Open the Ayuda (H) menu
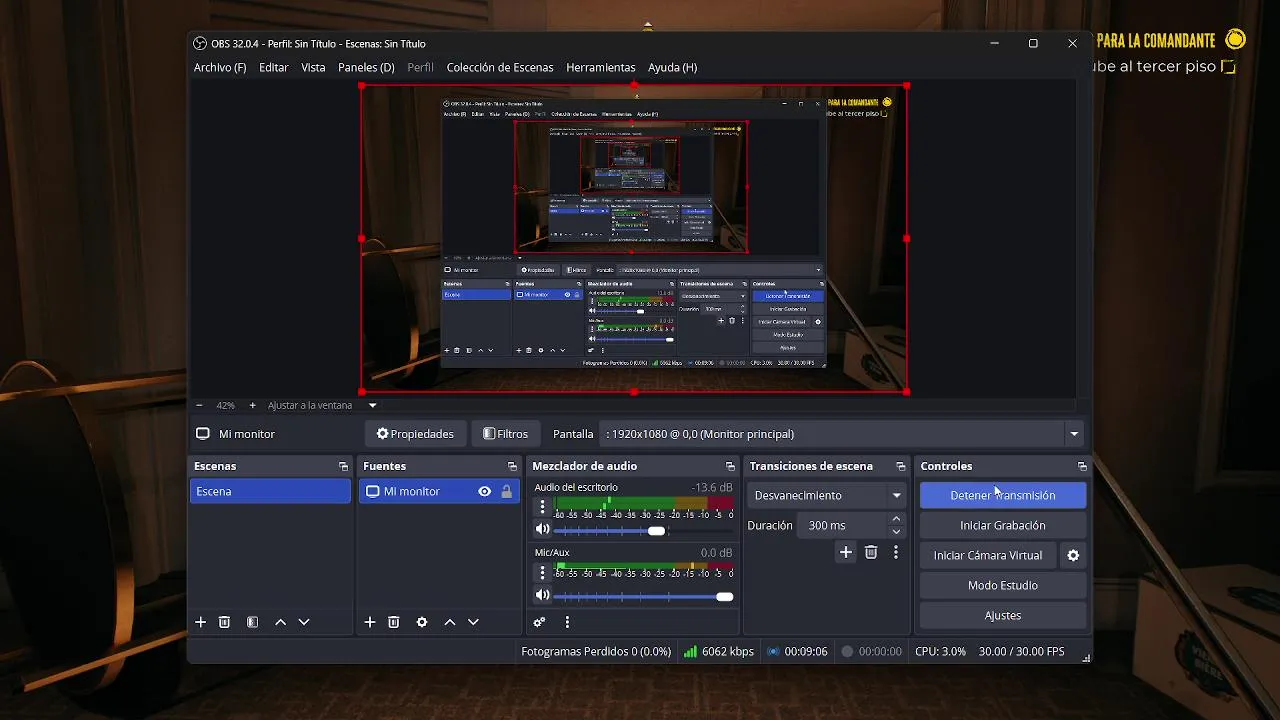Viewport: 1280px width, 720px height. tap(673, 67)
